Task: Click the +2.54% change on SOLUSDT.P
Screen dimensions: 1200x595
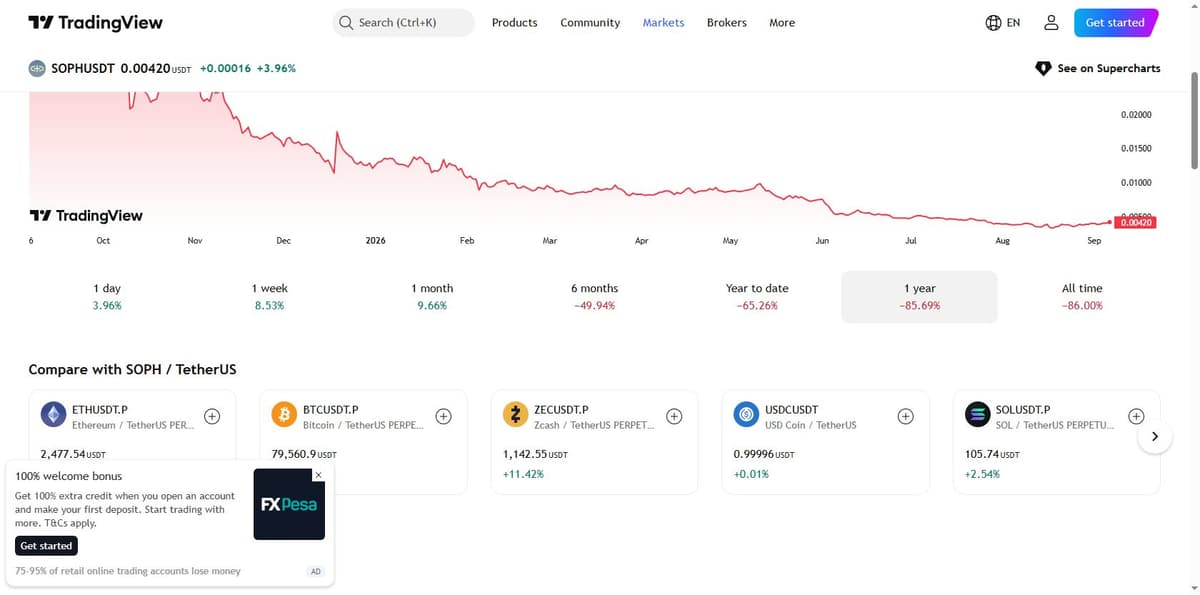Action: [x=982, y=474]
